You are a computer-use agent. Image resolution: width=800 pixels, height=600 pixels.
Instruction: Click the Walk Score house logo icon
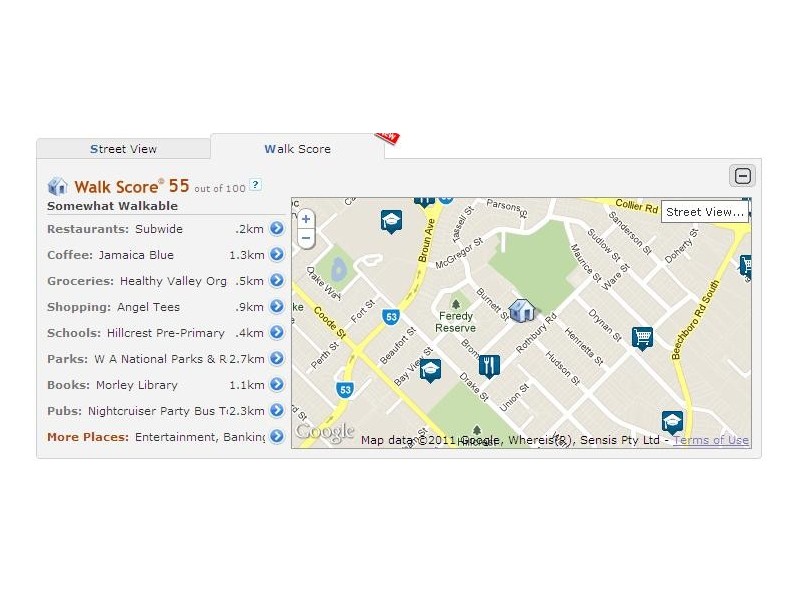click(58, 186)
